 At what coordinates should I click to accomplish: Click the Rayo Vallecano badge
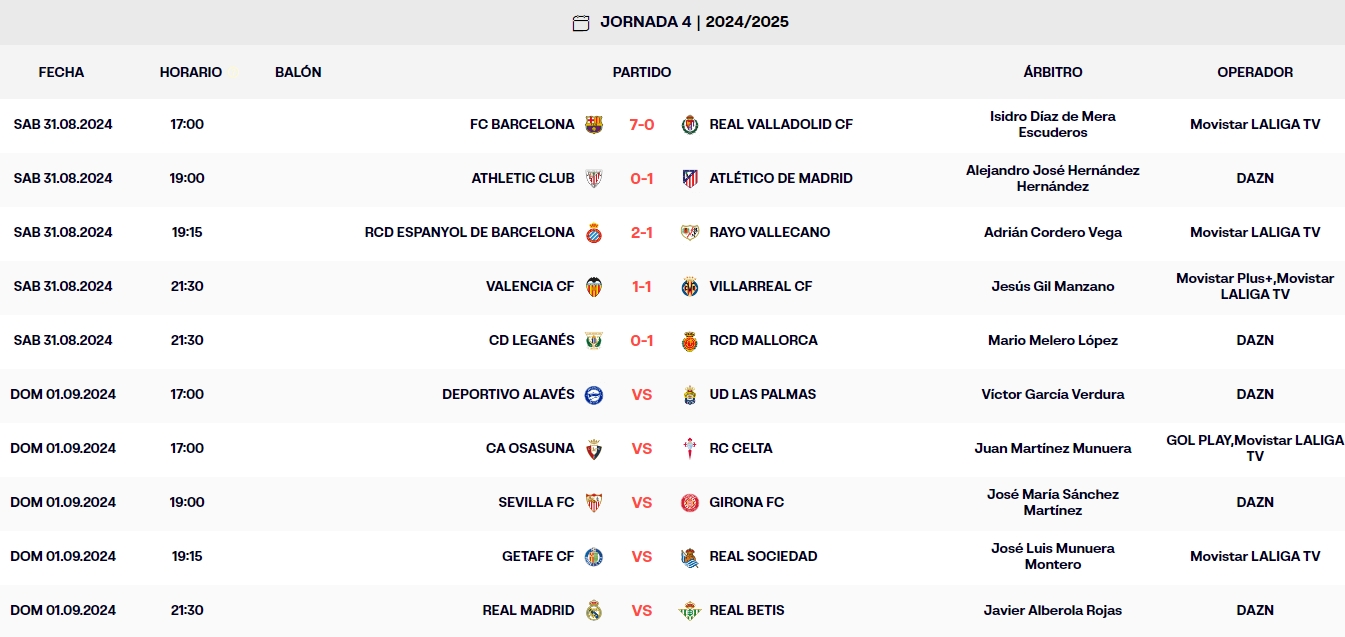(690, 232)
